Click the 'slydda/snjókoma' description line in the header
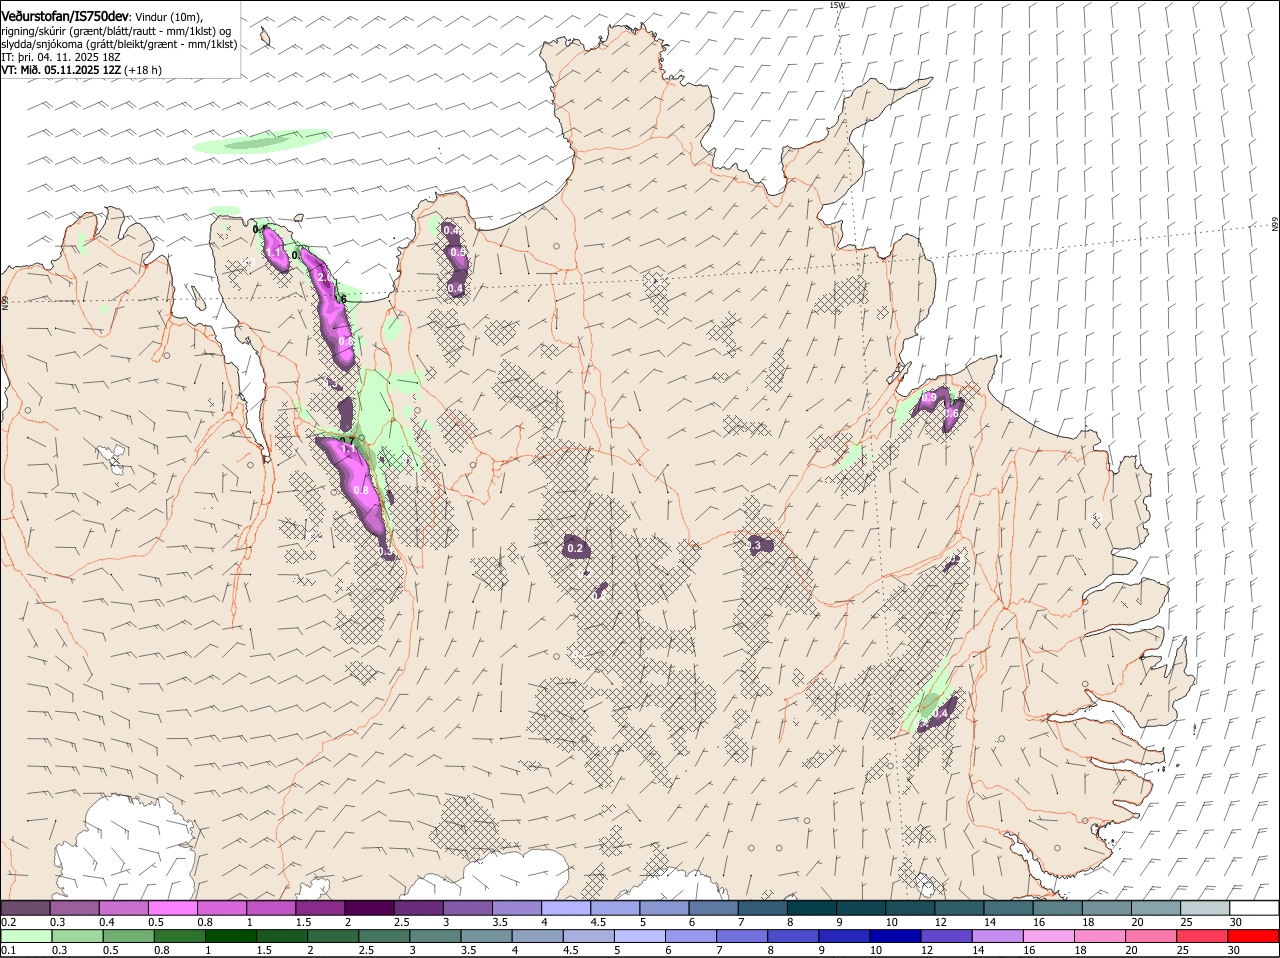This screenshot has height=958, width=1280. (x=119, y=44)
